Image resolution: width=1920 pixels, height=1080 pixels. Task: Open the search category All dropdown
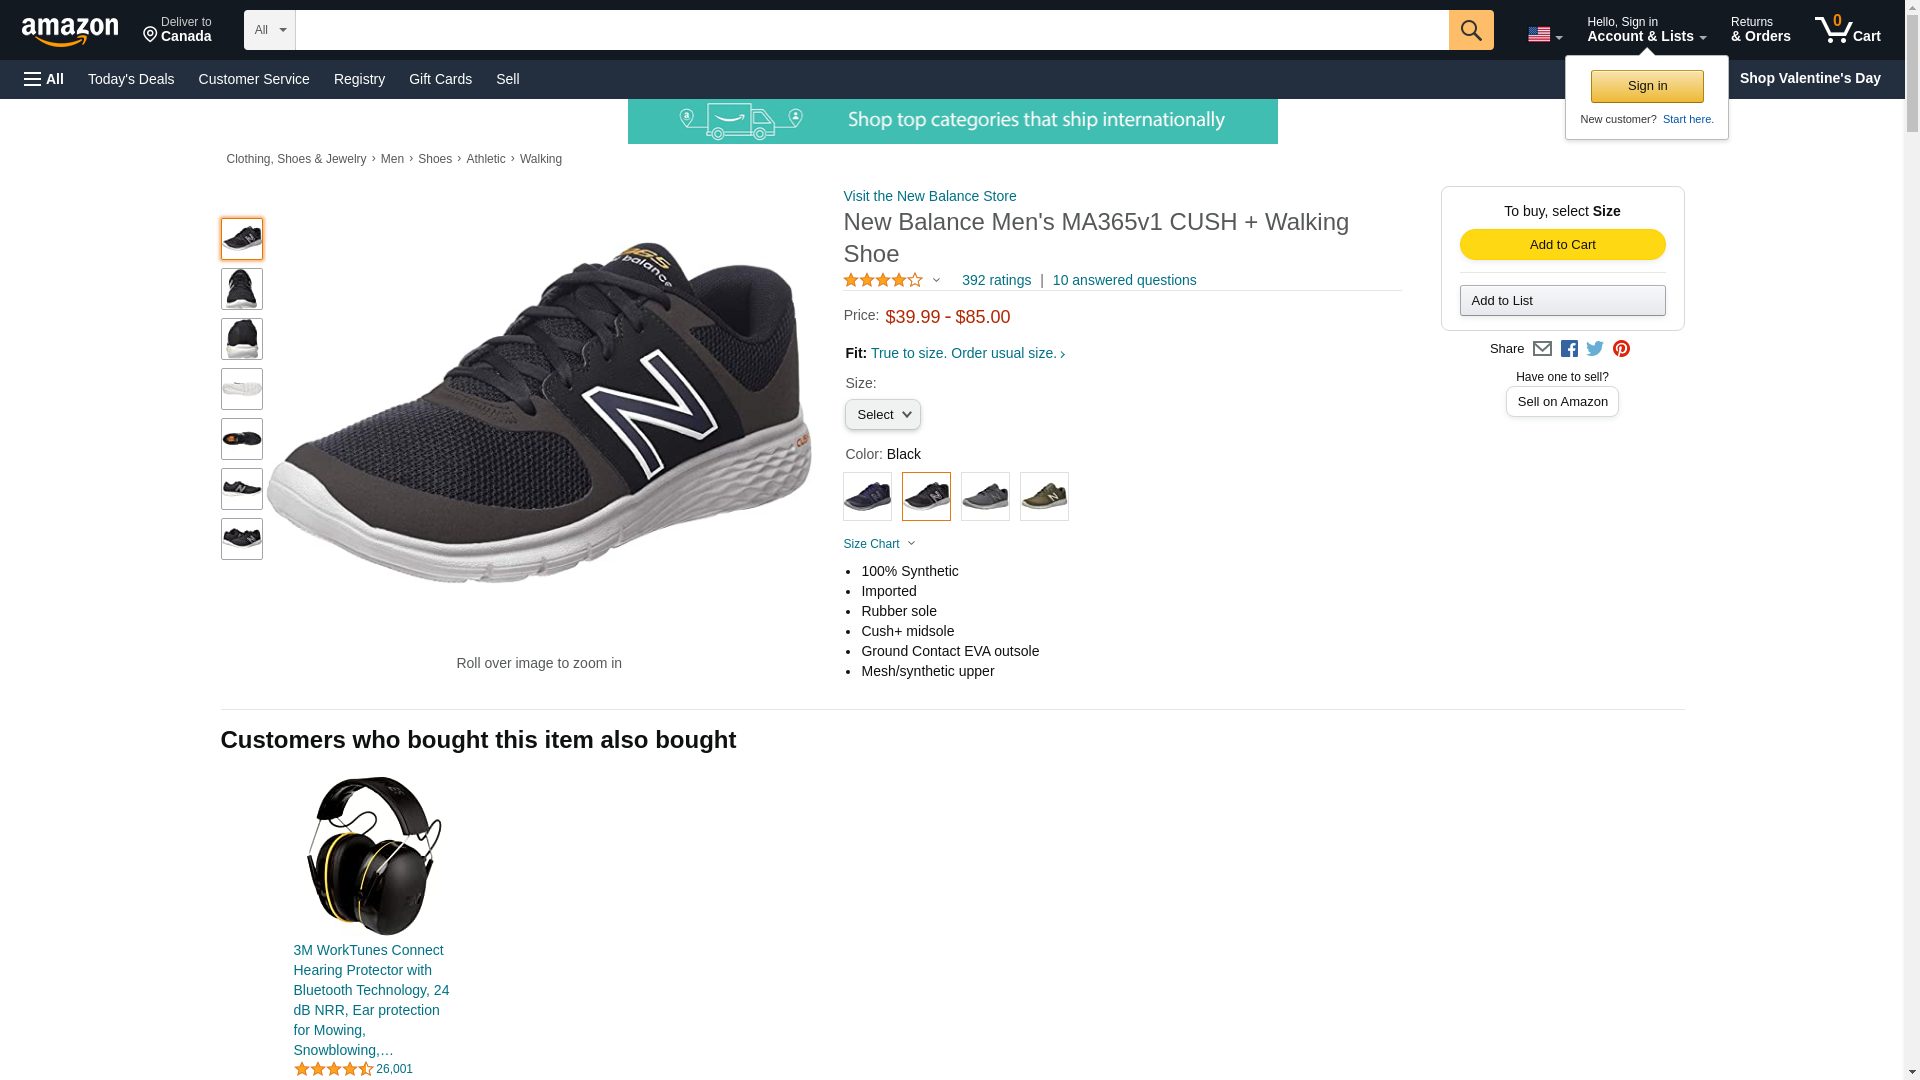tap(269, 30)
